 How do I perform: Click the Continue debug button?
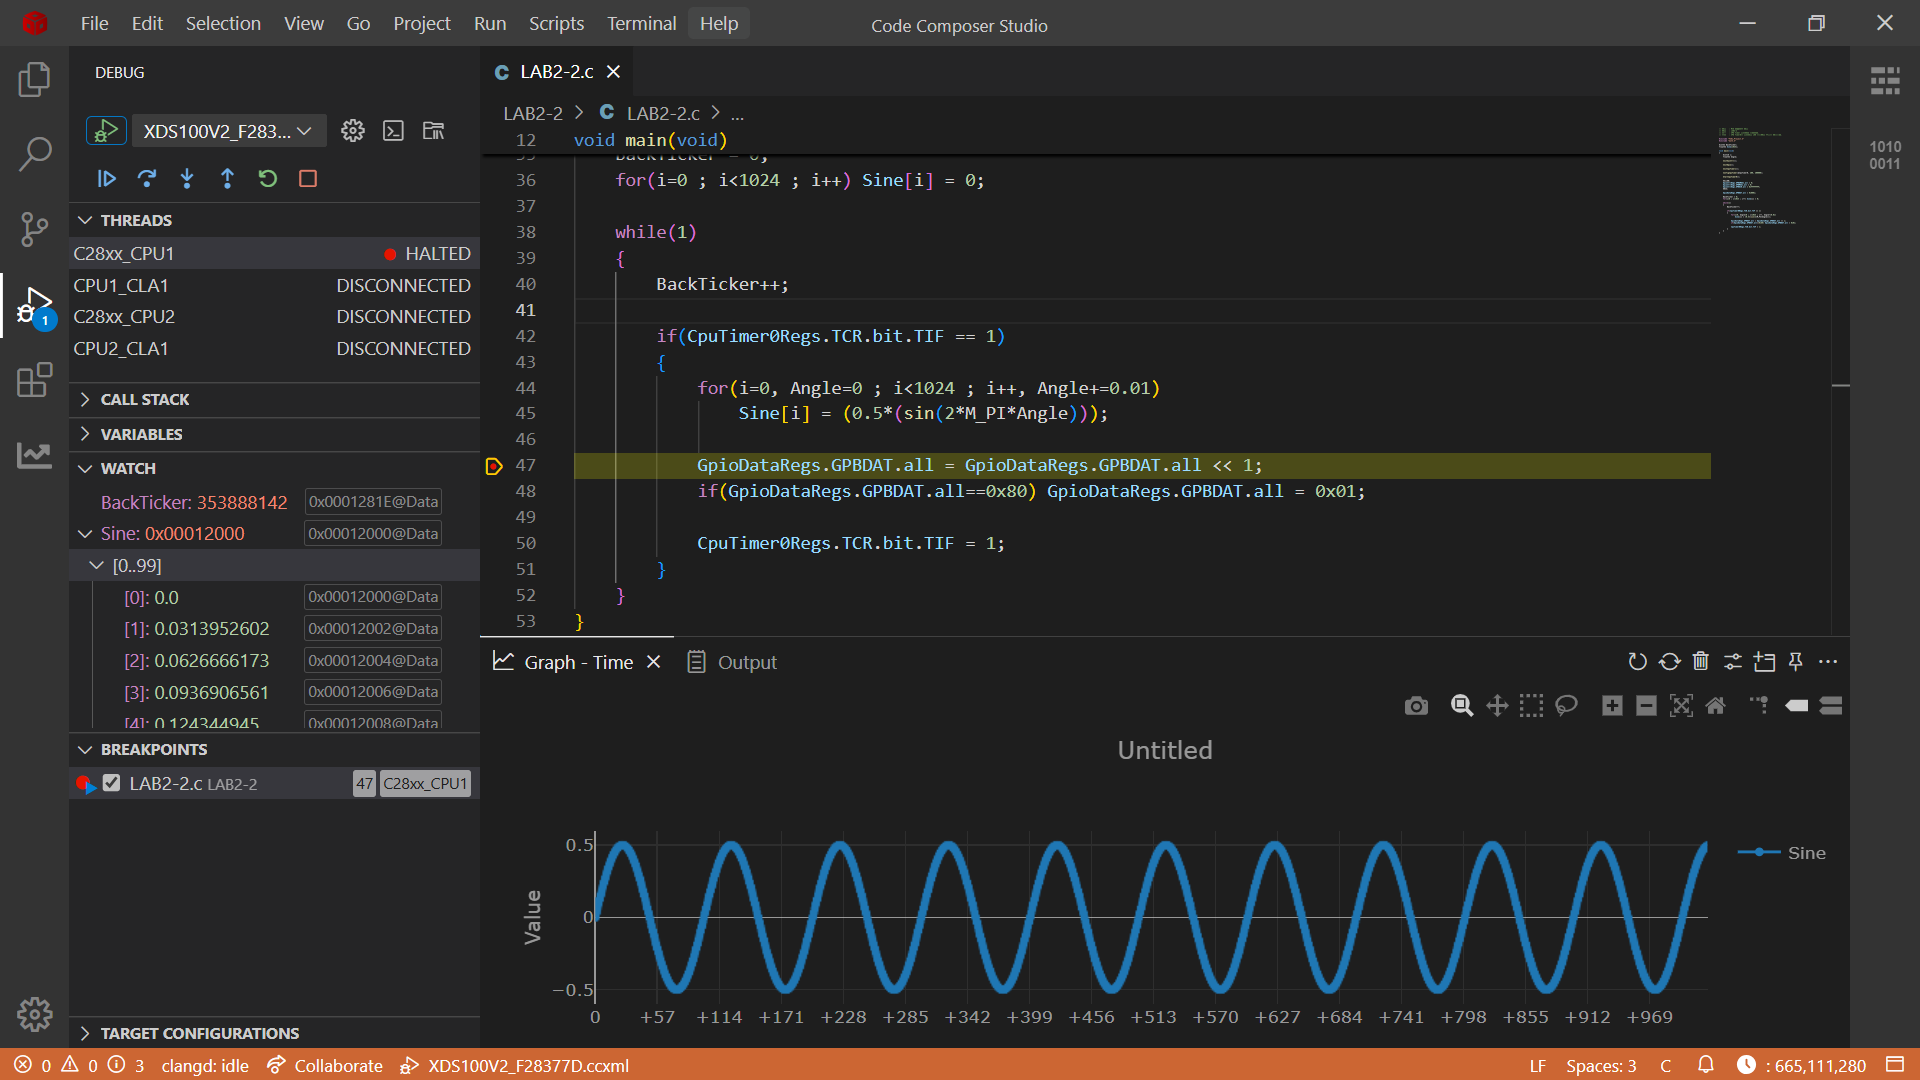tap(107, 179)
